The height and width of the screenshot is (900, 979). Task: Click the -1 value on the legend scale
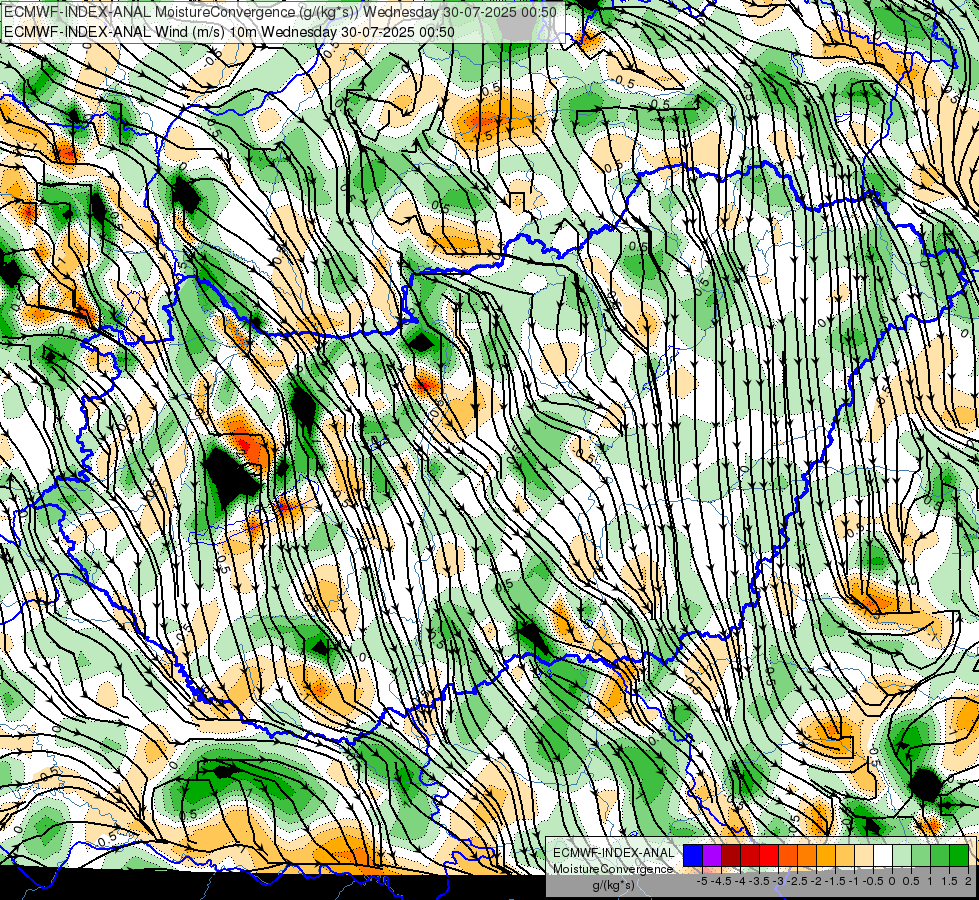tap(854, 881)
